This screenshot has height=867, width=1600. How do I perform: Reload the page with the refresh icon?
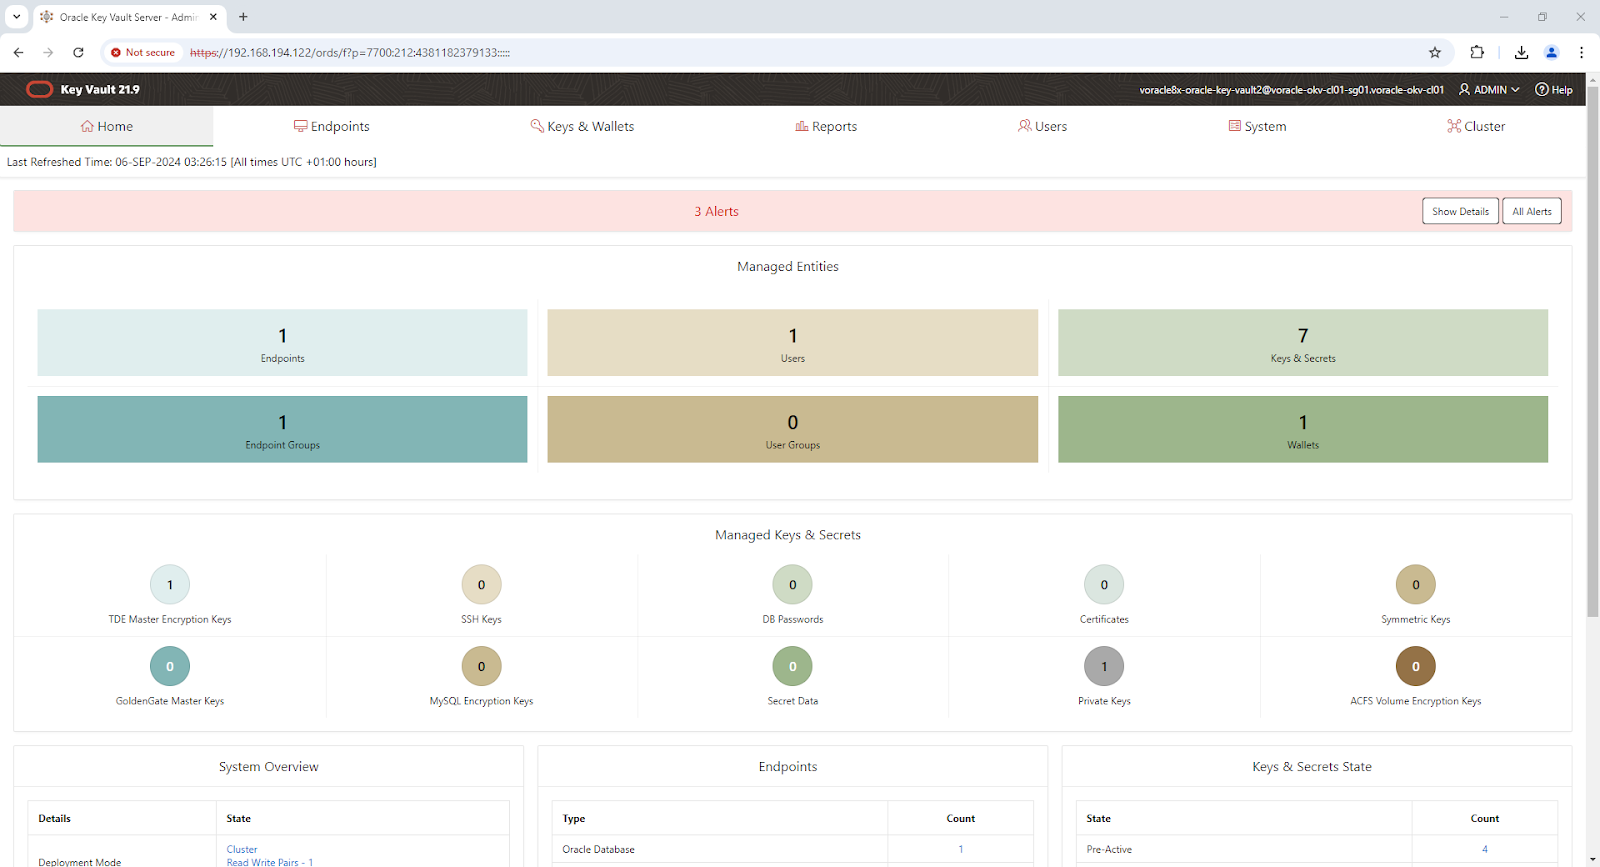(x=78, y=52)
